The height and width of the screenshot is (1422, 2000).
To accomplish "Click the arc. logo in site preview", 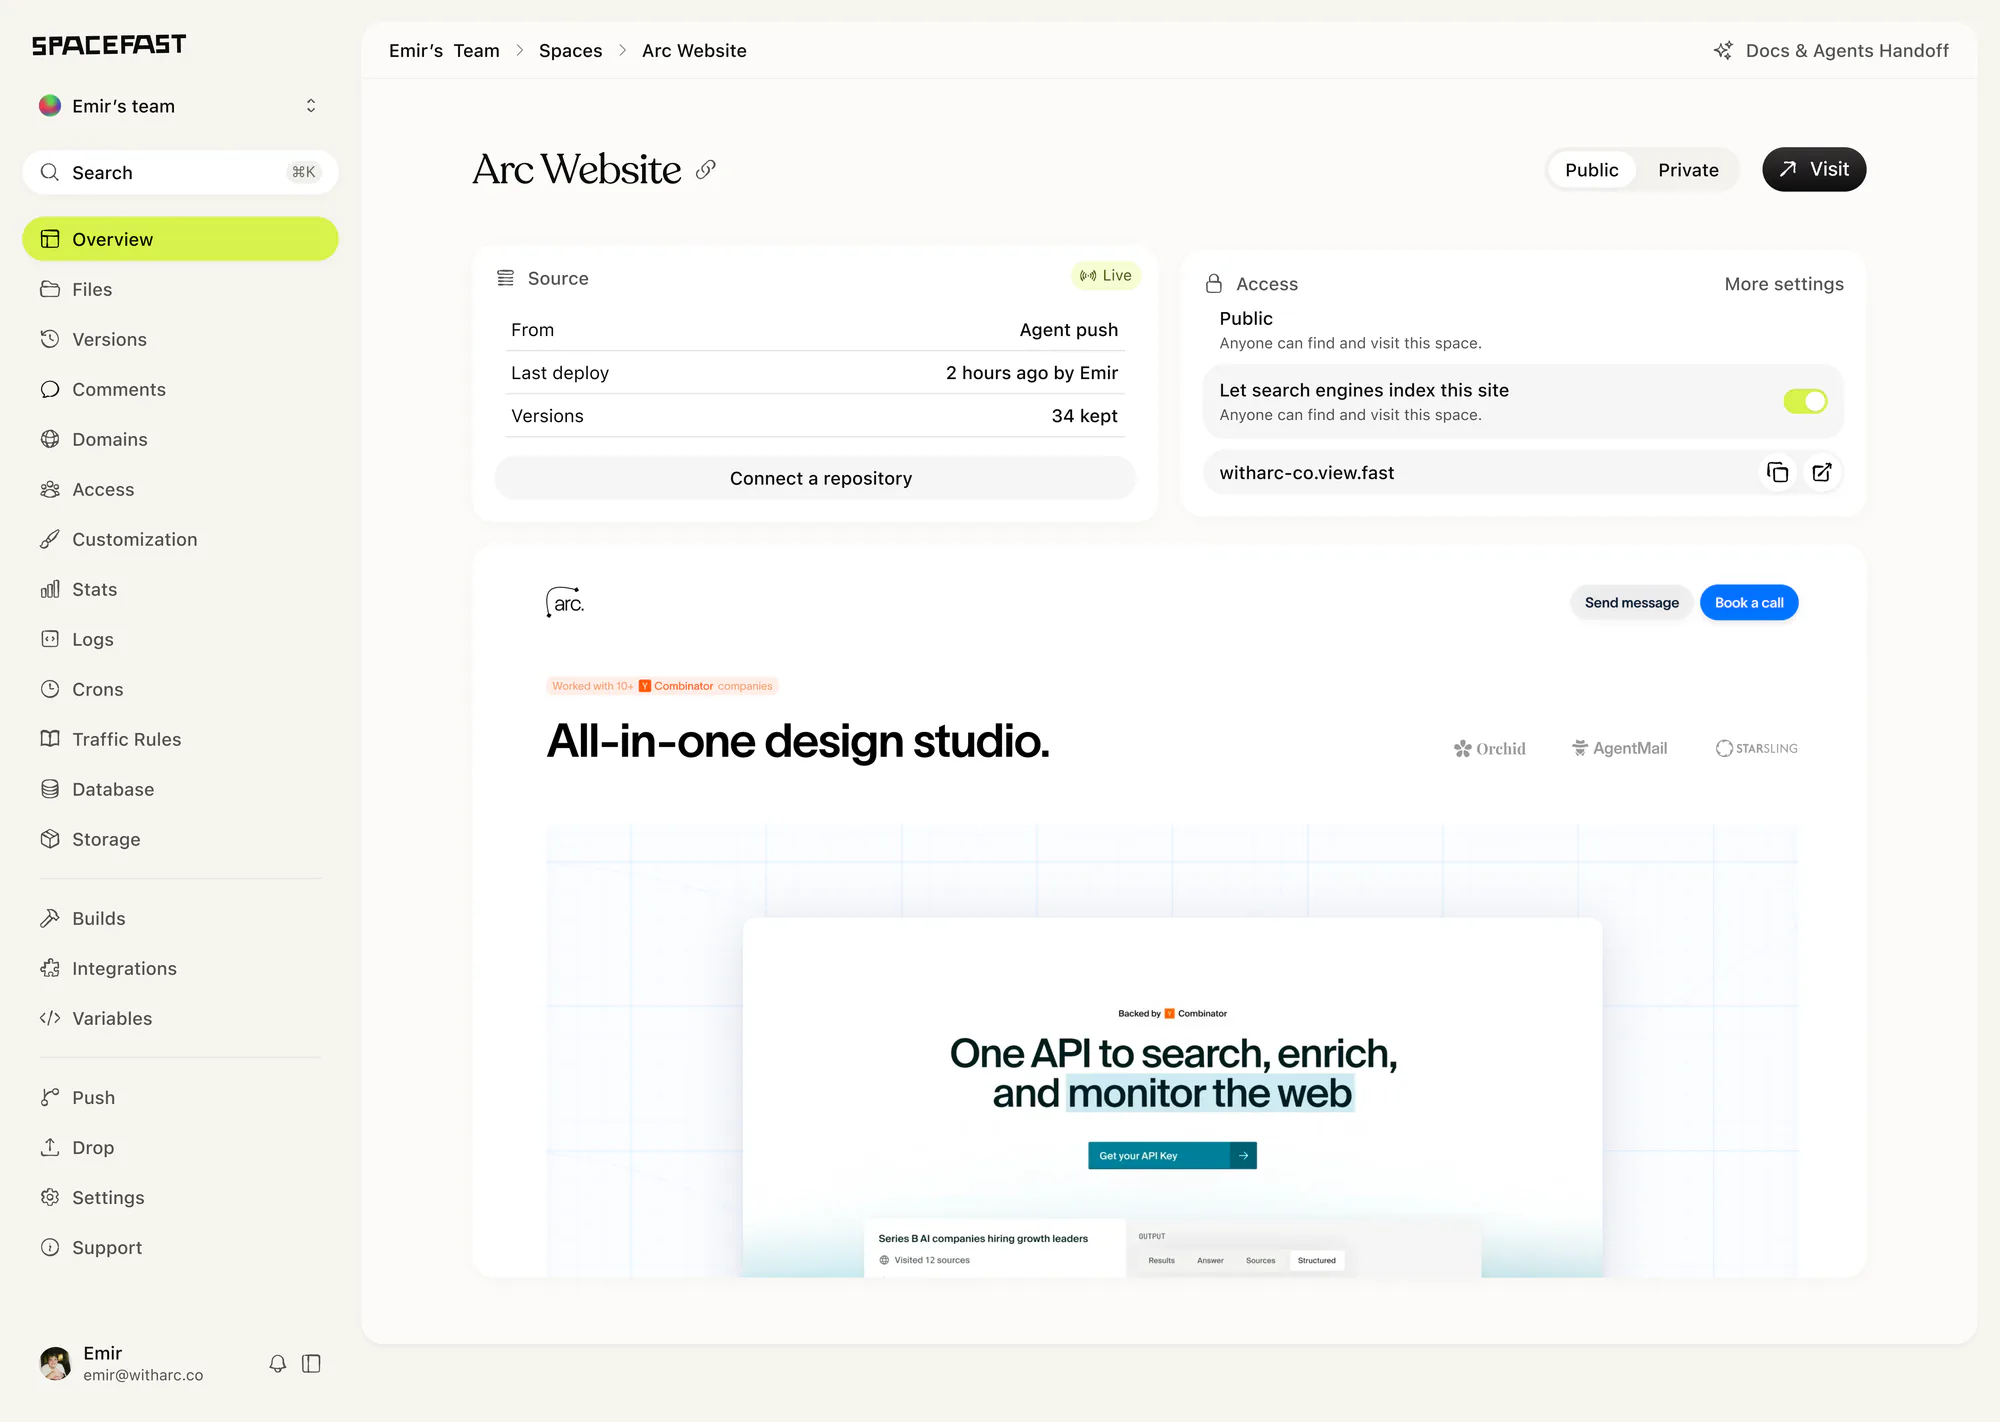I will (565, 602).
